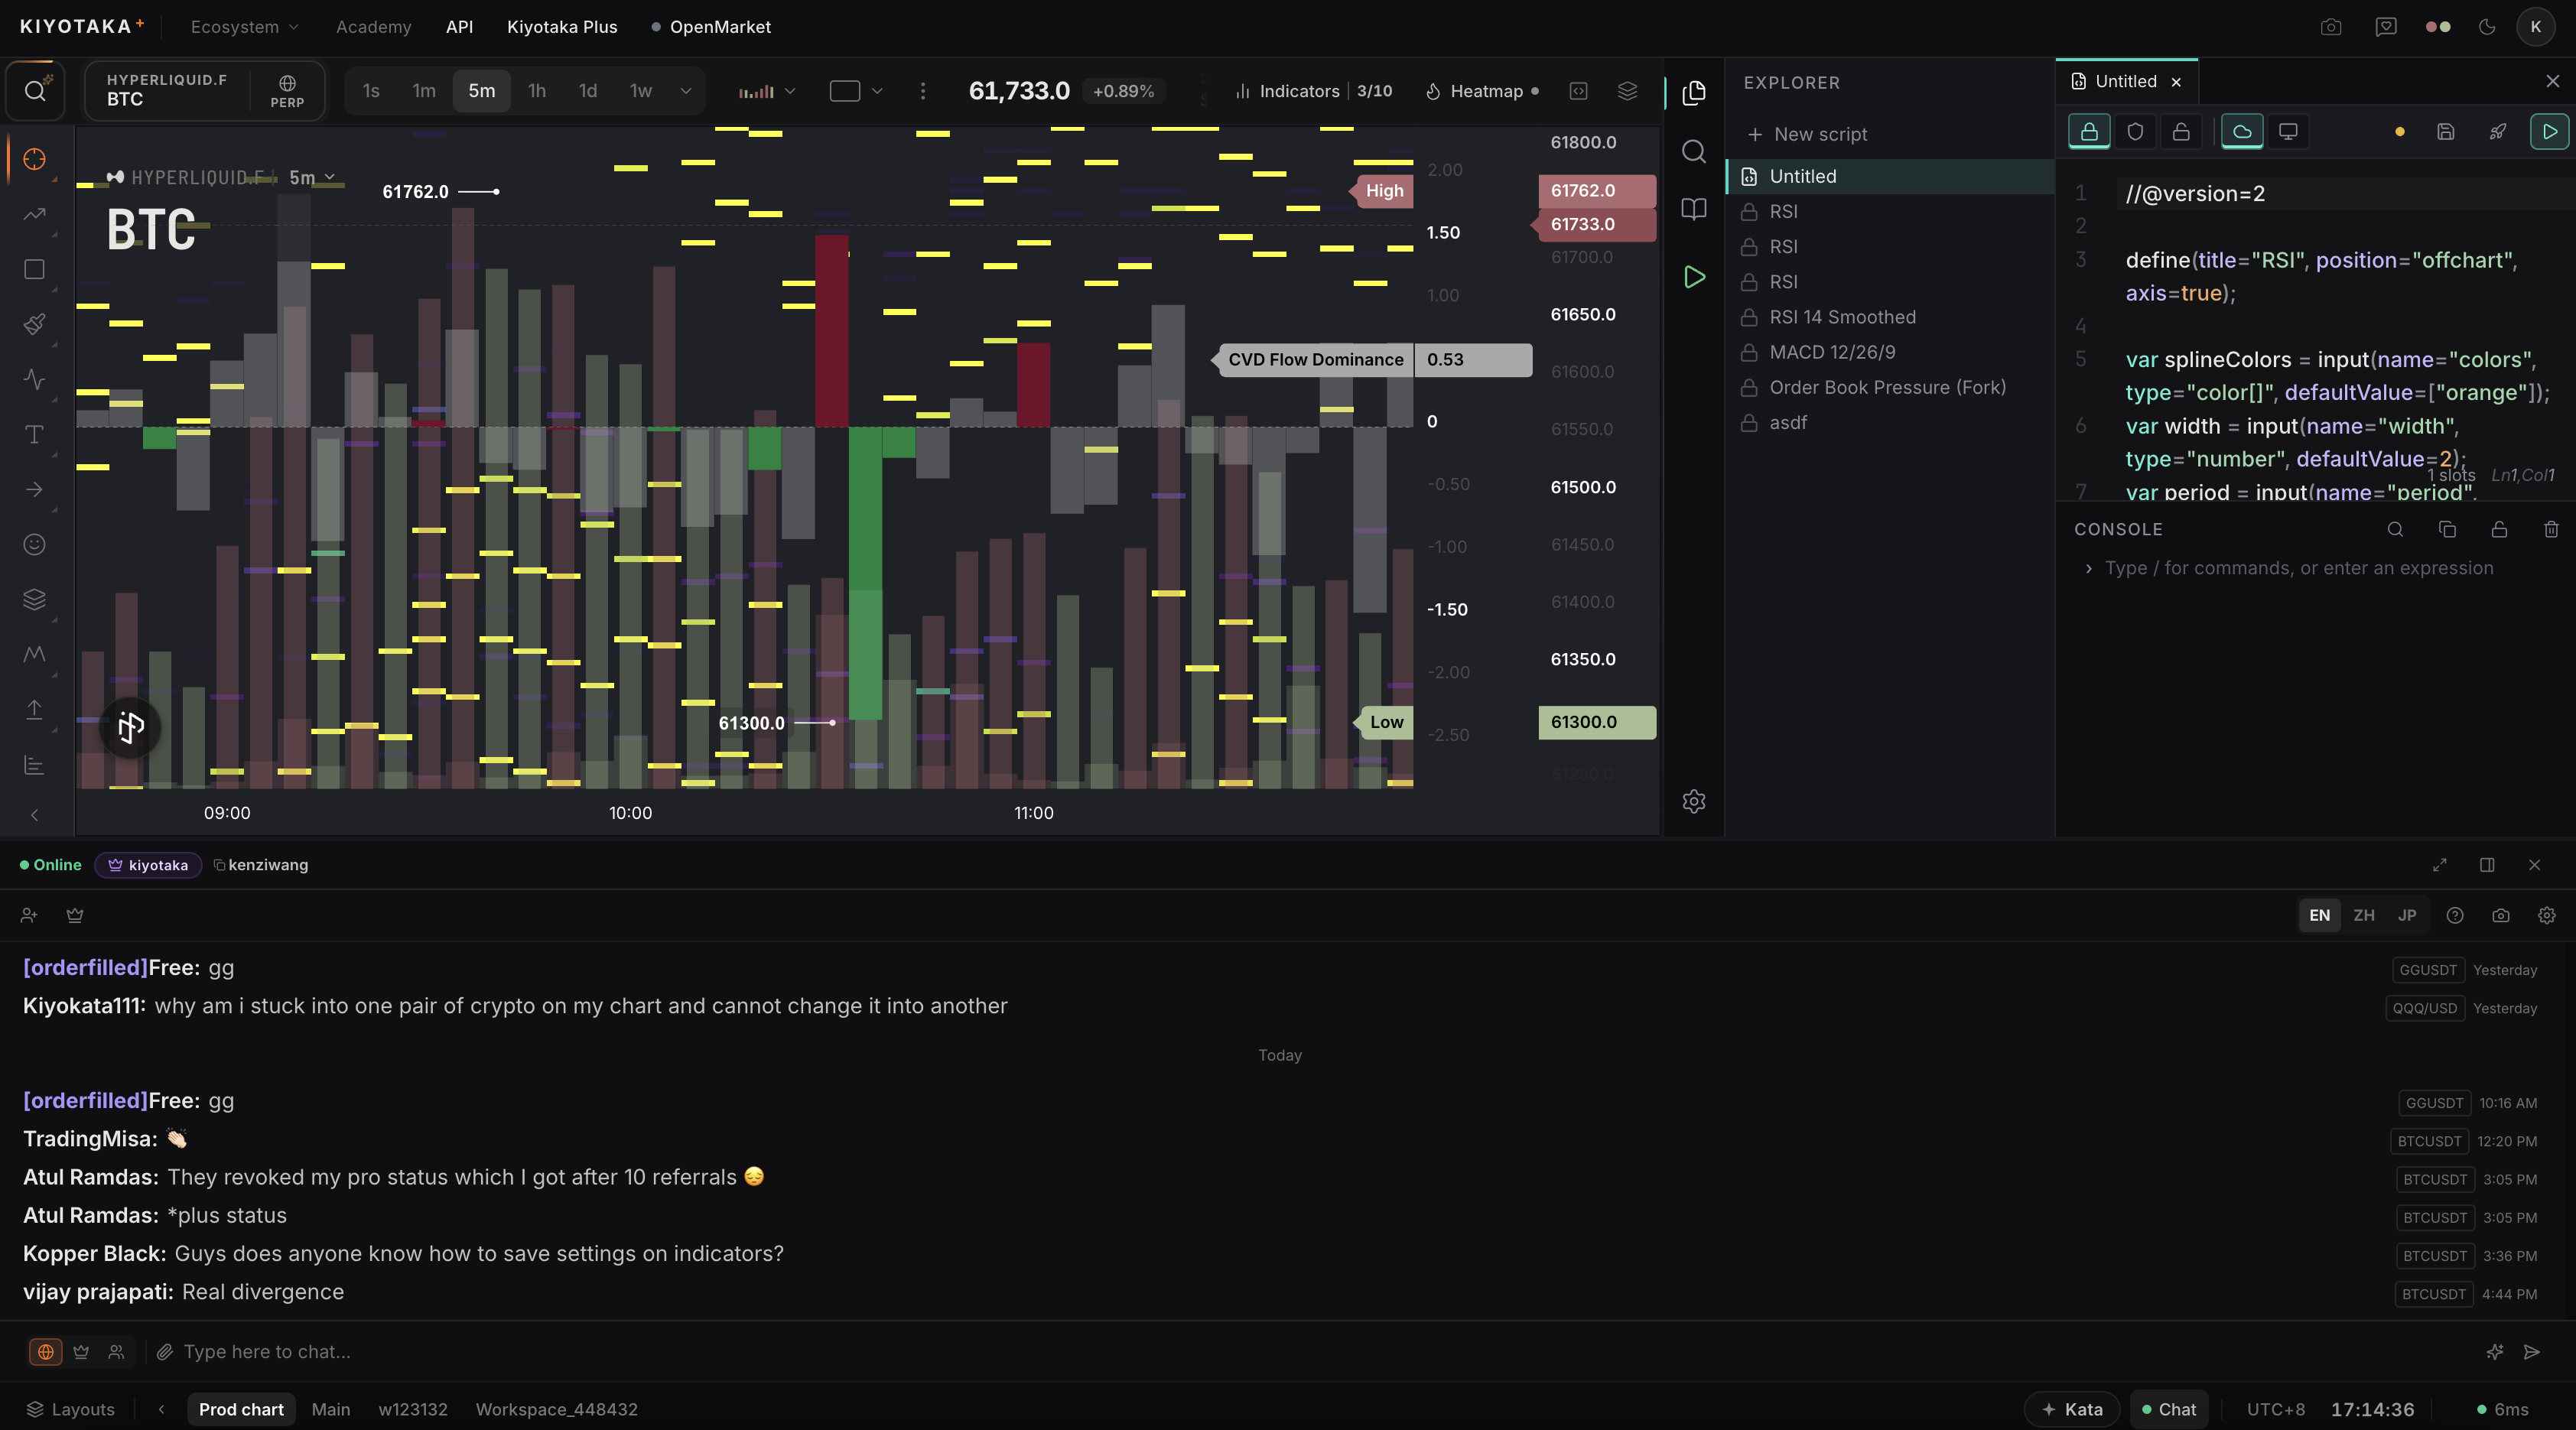Open the three-dot more options menu
The width and height of the screenshot is (2576, 1430).
click(923, 91)
